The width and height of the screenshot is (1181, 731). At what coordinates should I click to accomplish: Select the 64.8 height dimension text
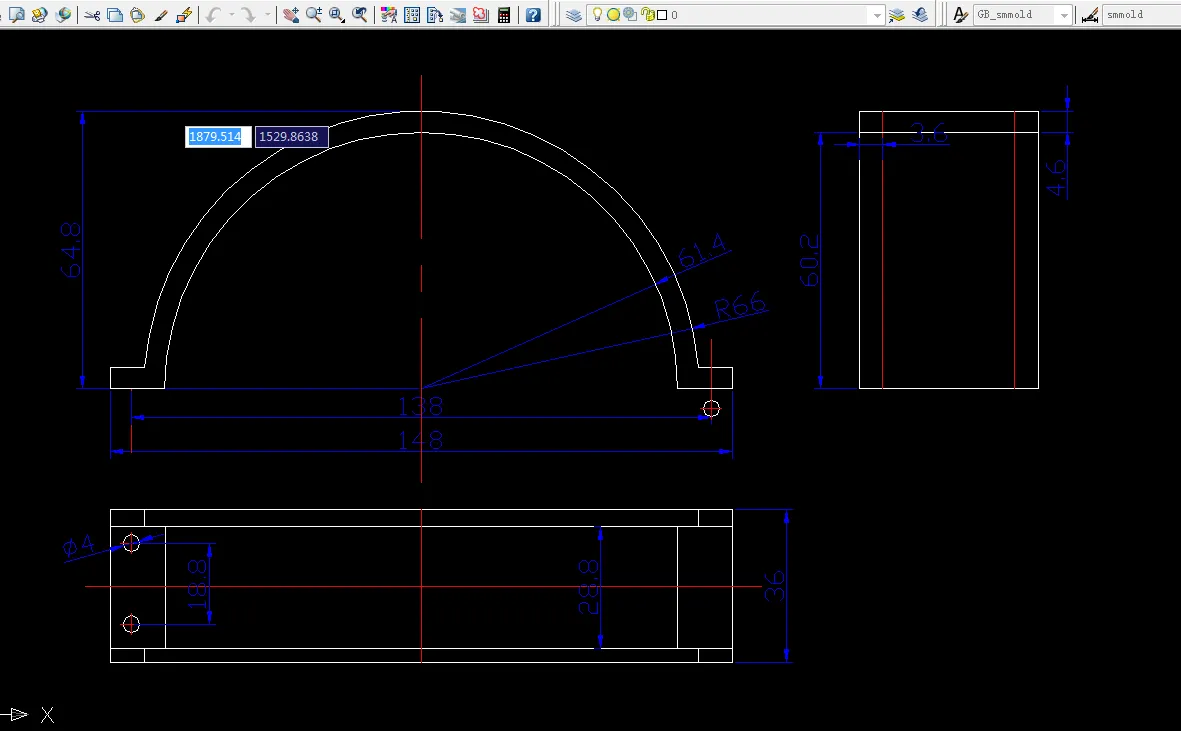tap(71, 250)
